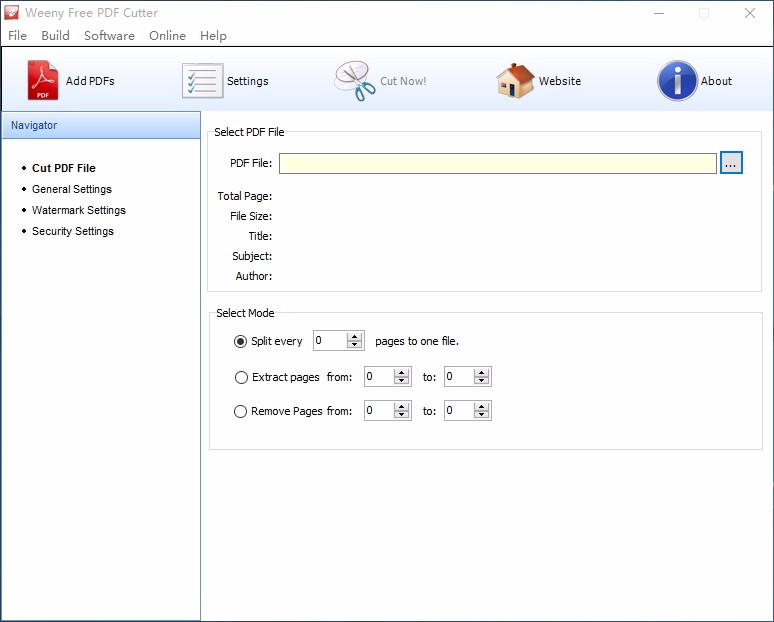Open the File menu
The width and height of the screenshot is (774, 622).
coord(17,36)
